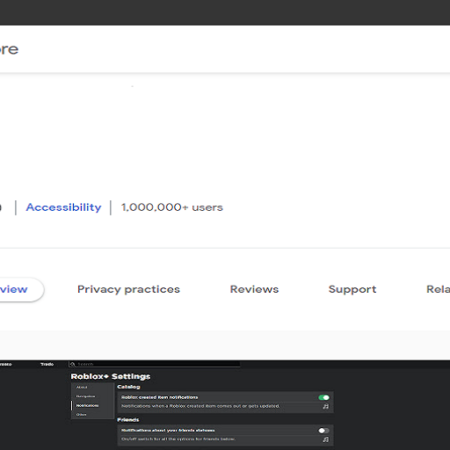
Task: Click the Catalog section heading
Action: [x=129, y=387]
